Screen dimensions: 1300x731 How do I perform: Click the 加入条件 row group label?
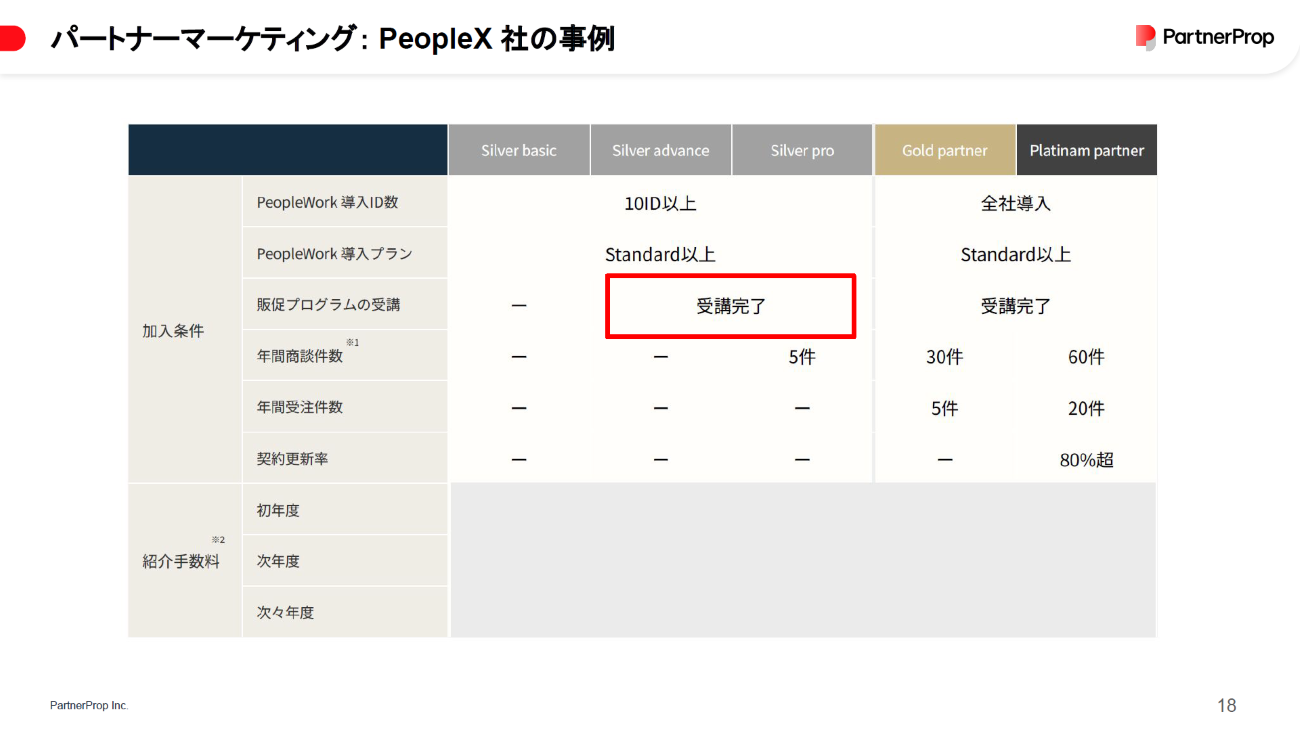click(173, 331)
